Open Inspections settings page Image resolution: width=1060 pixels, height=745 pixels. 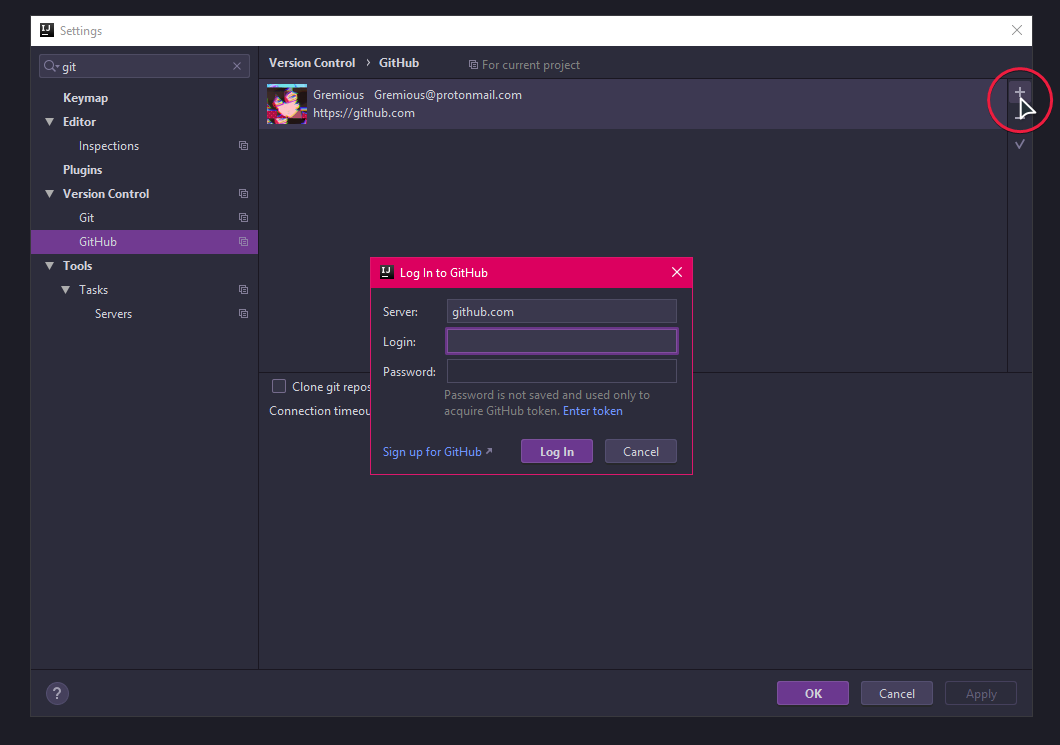point(109,145)
